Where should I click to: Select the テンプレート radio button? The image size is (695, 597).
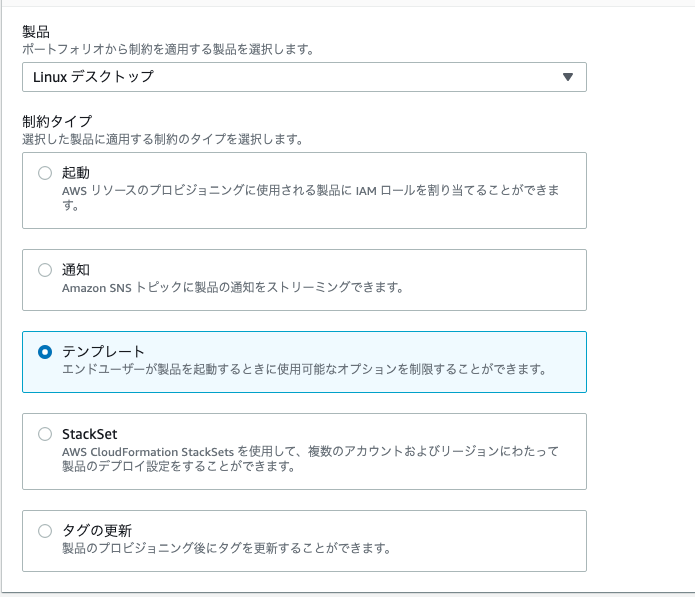pyautogui.click(x=45, y=352)
